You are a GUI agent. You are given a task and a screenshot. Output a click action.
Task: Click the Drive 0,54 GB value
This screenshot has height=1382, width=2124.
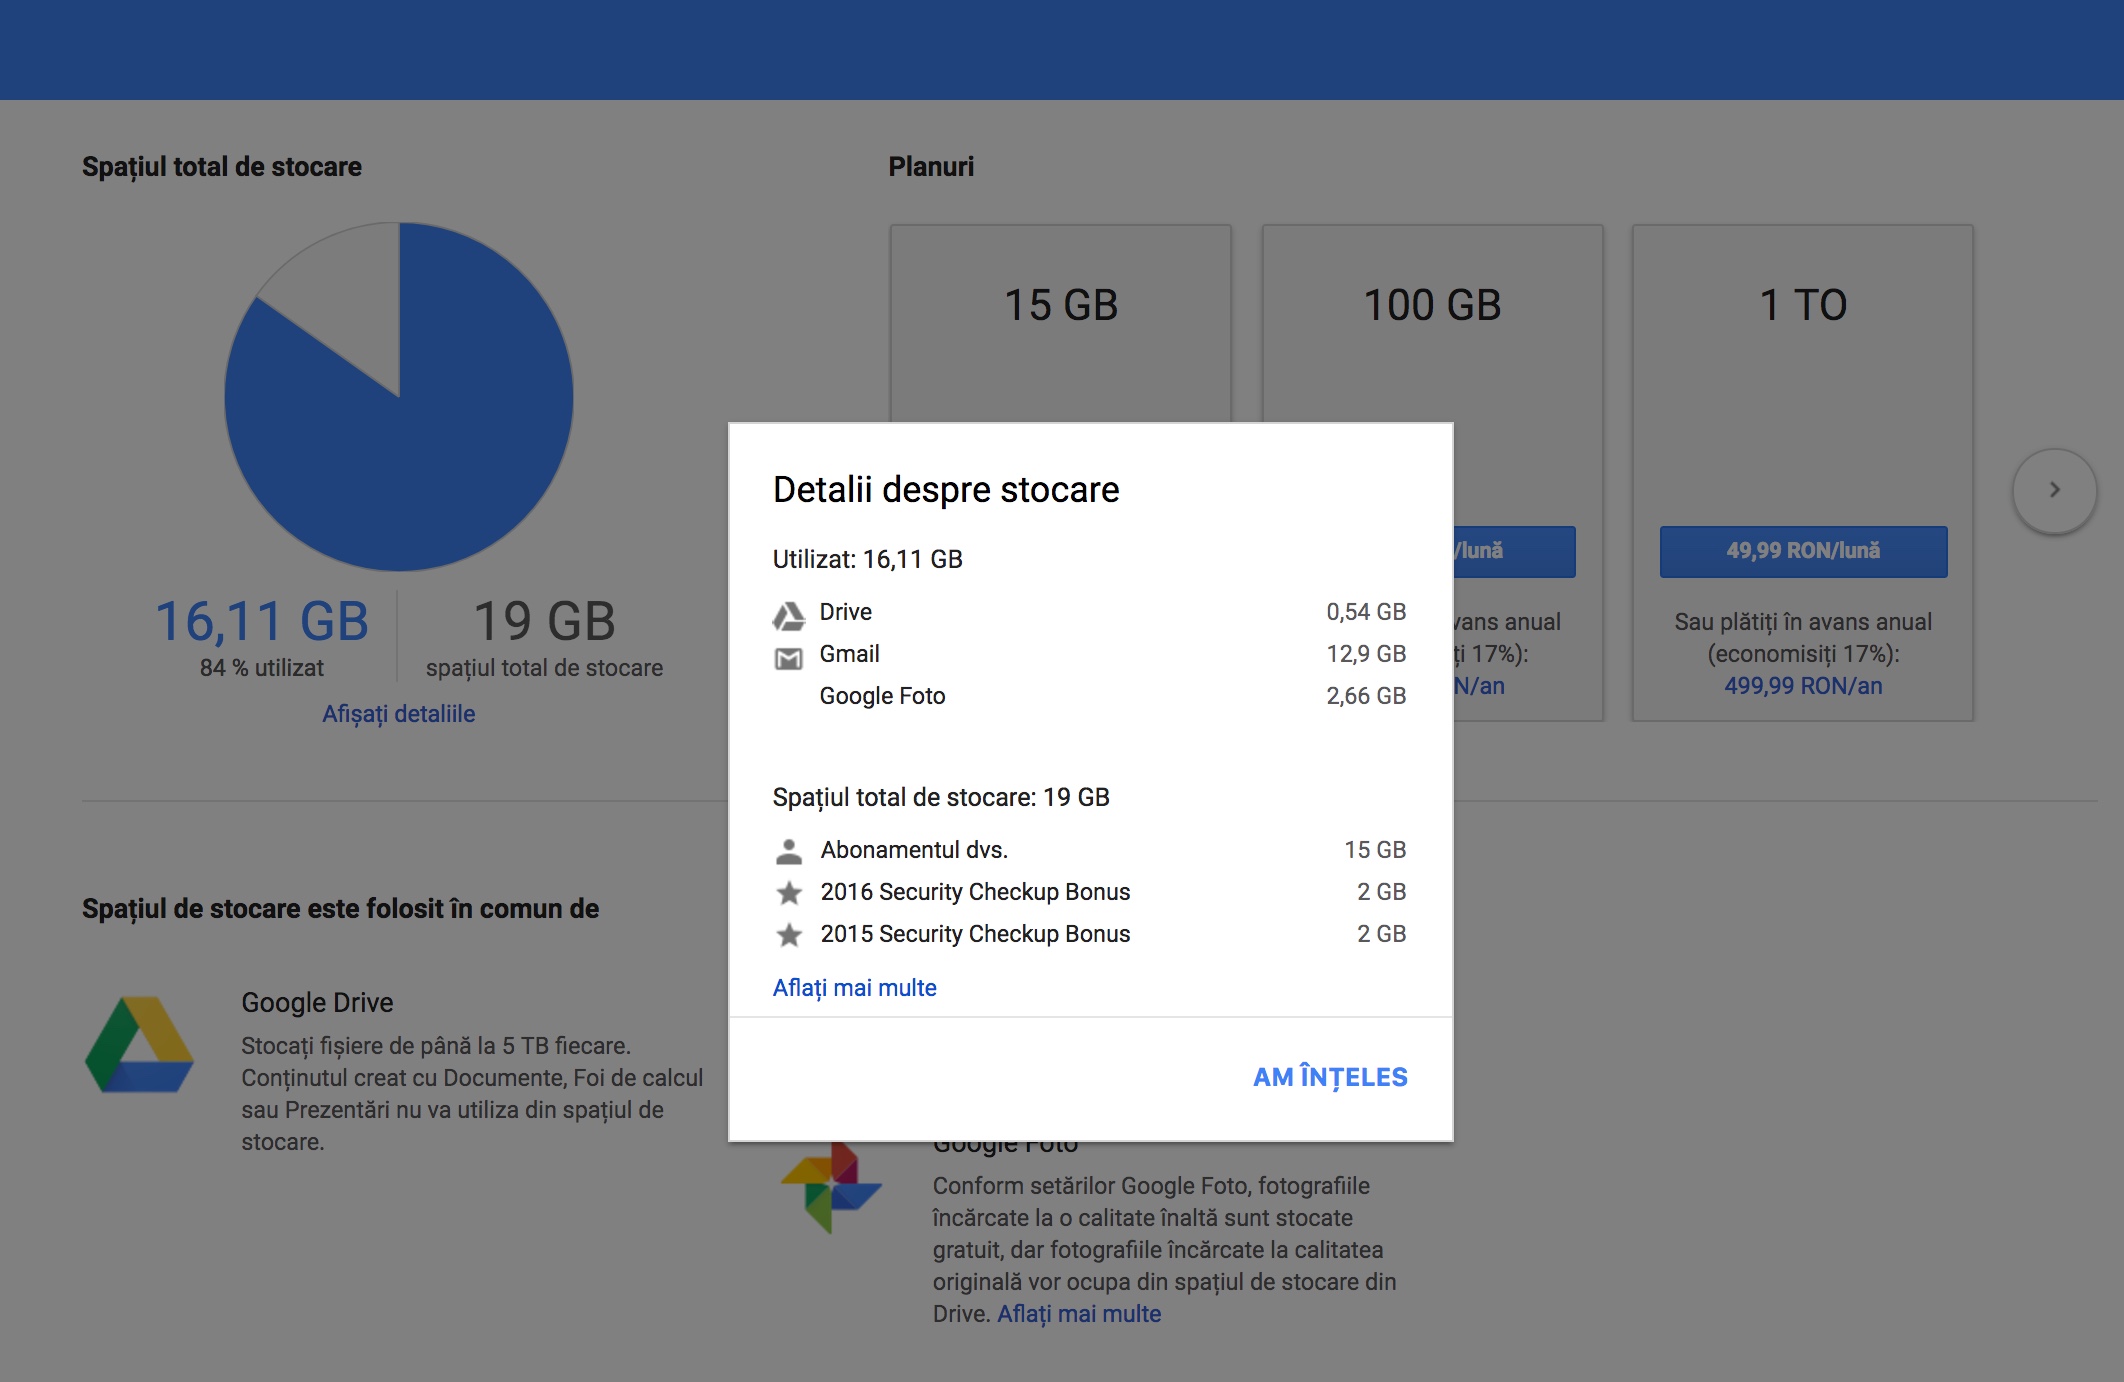point(1366,612)
